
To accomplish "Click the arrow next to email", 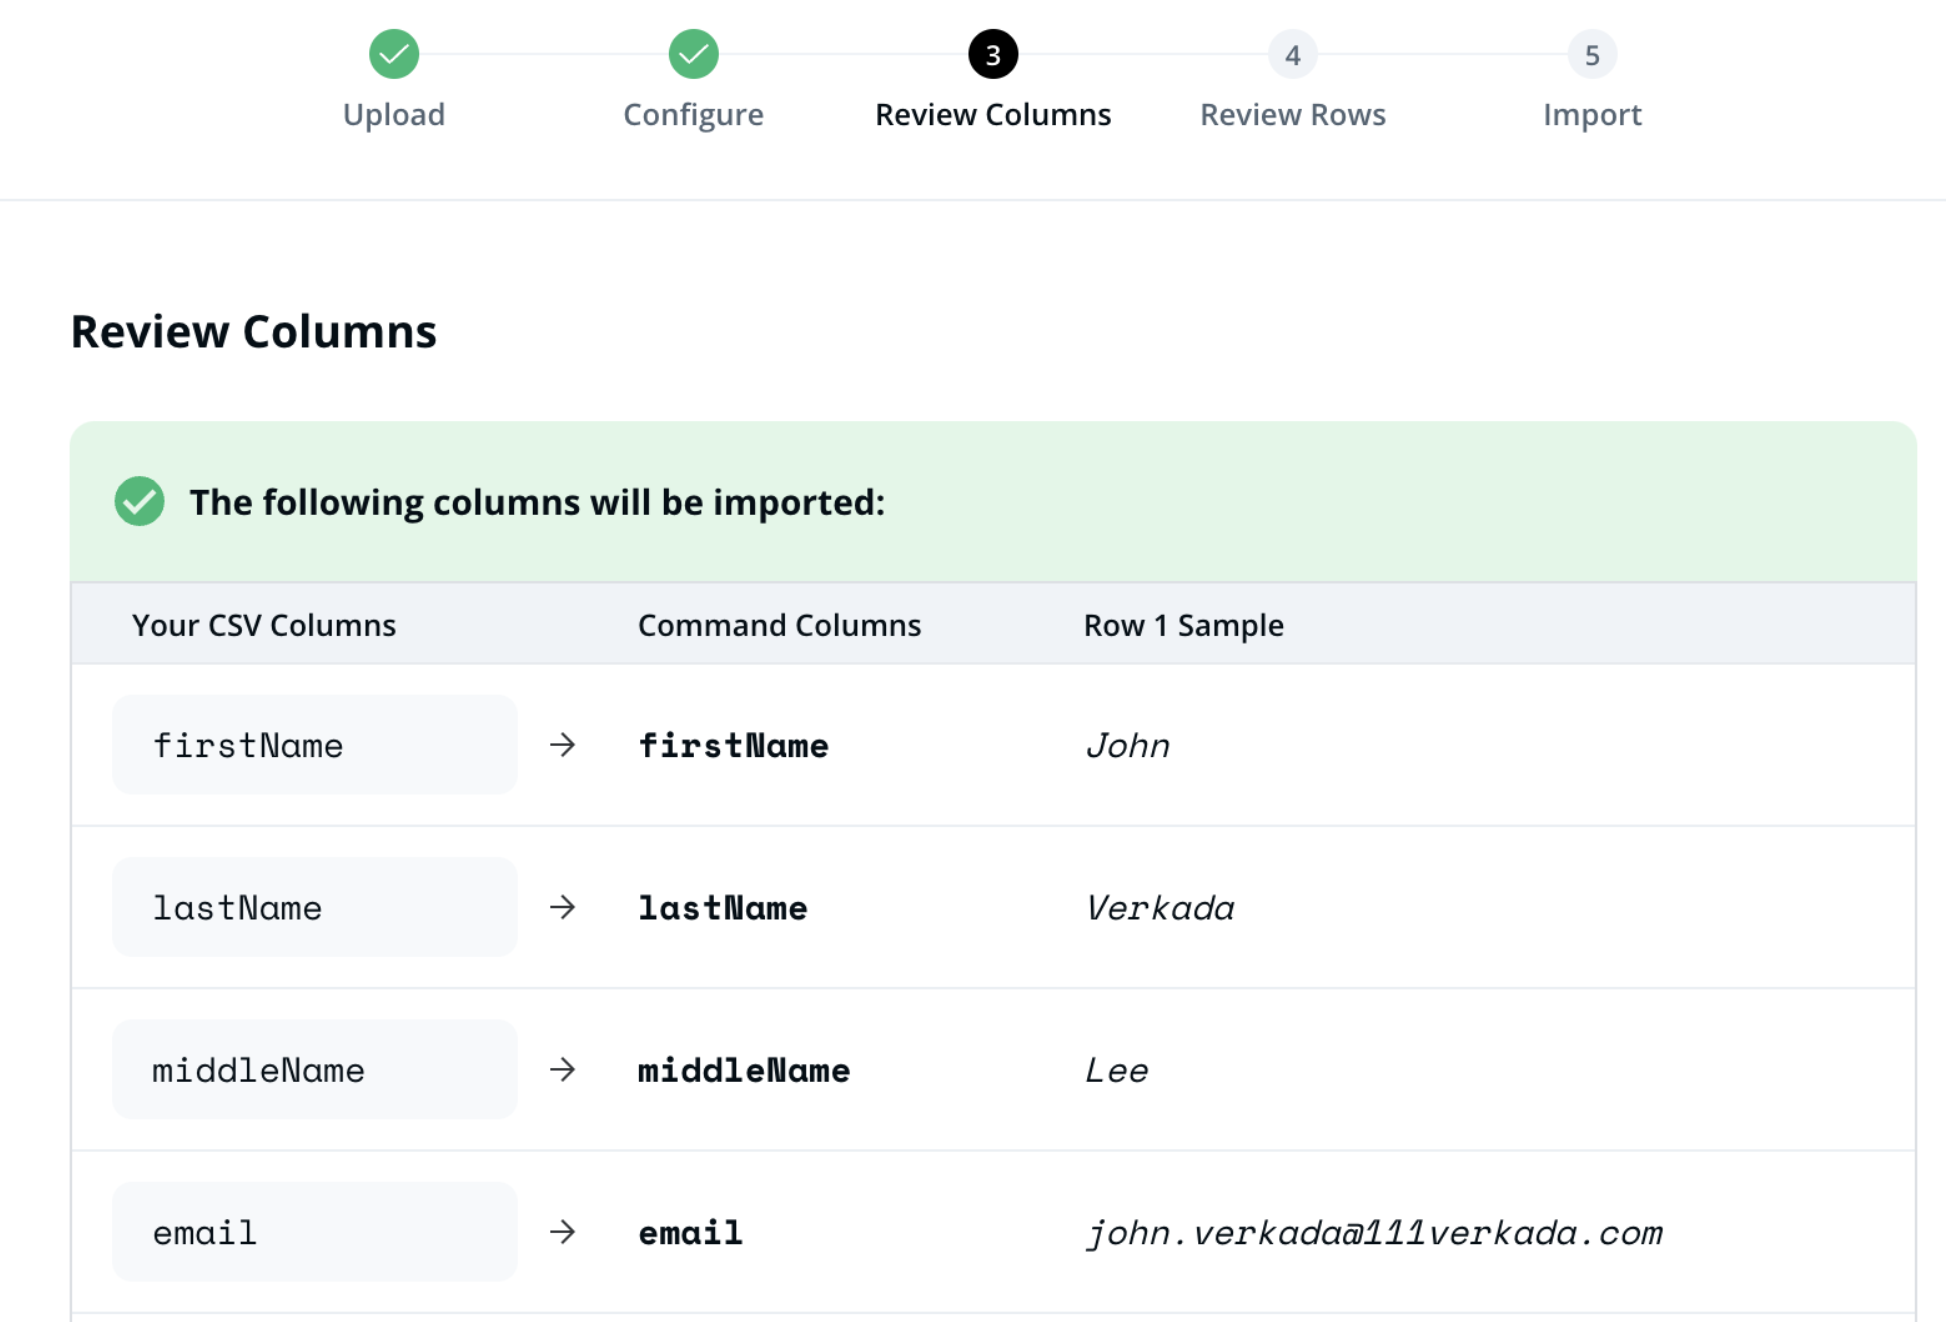I will point(563,1231).
